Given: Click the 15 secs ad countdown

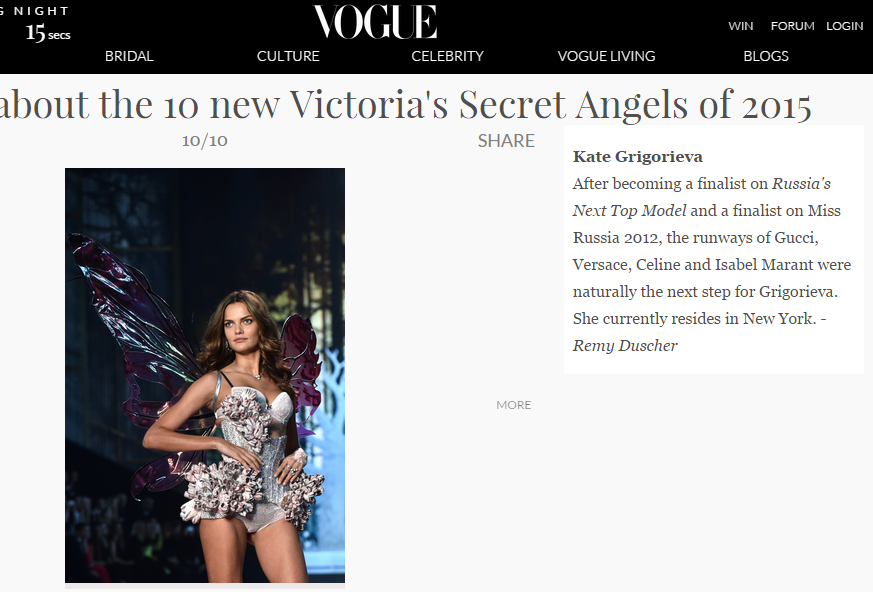Looking at the screenshot, I should (48, 33).
